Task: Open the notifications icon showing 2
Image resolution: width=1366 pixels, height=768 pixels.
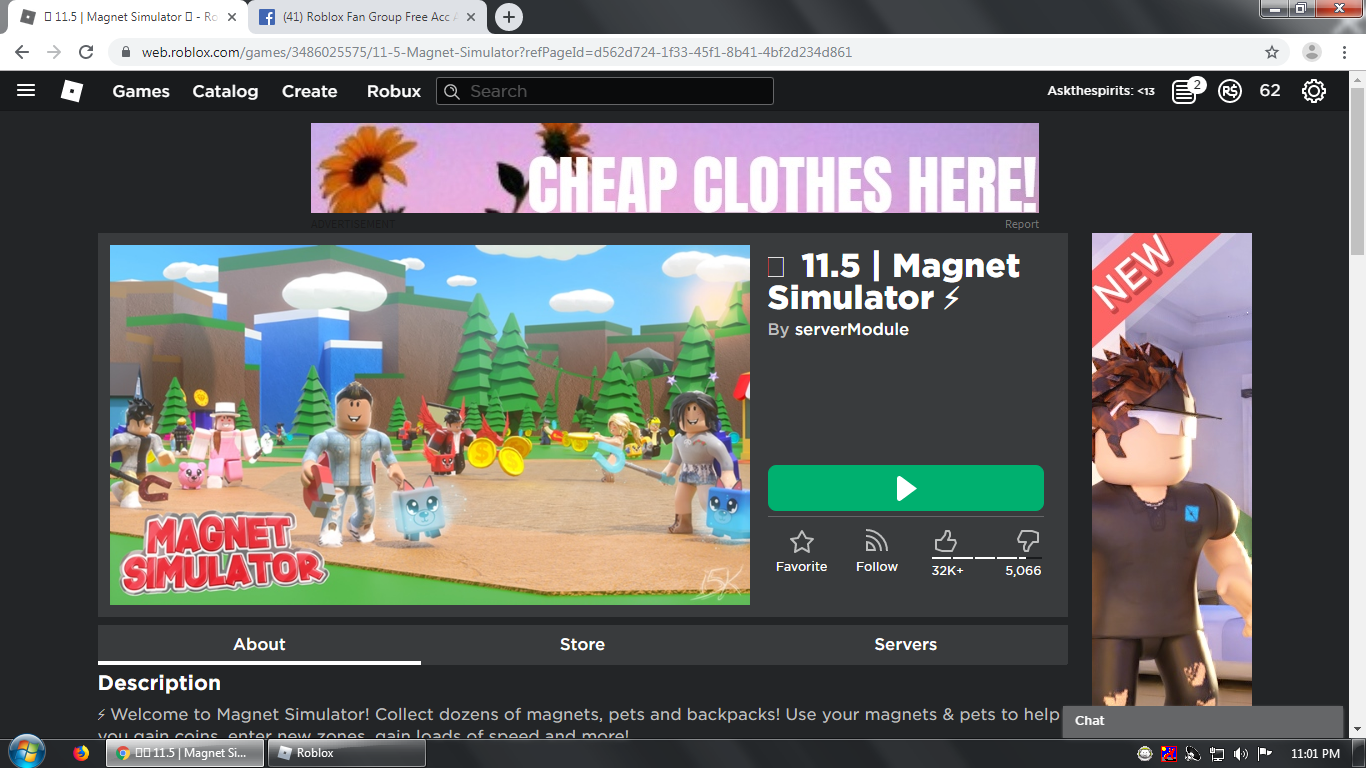Action: click(x=1186, y=91)
